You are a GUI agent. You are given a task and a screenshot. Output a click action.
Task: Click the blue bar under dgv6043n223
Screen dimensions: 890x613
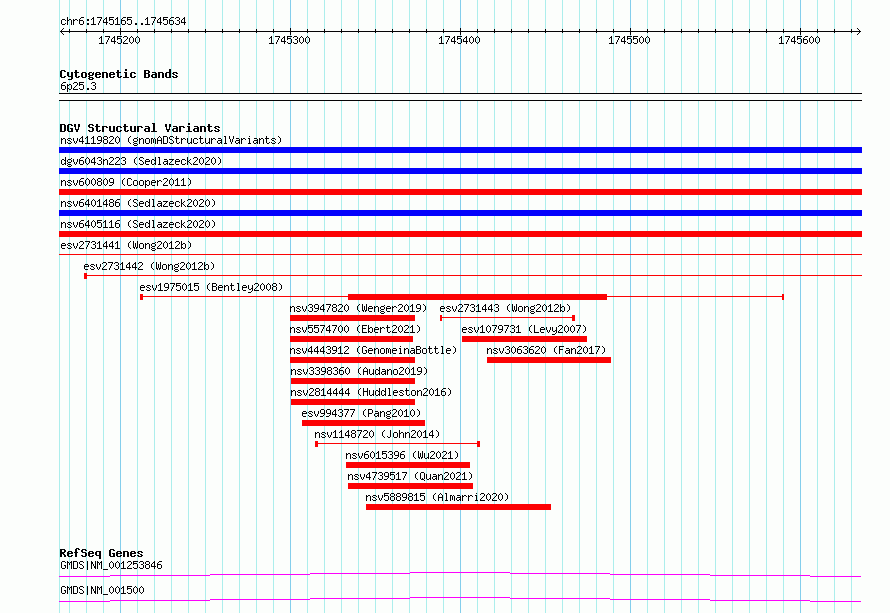click(x=460, y=171)
